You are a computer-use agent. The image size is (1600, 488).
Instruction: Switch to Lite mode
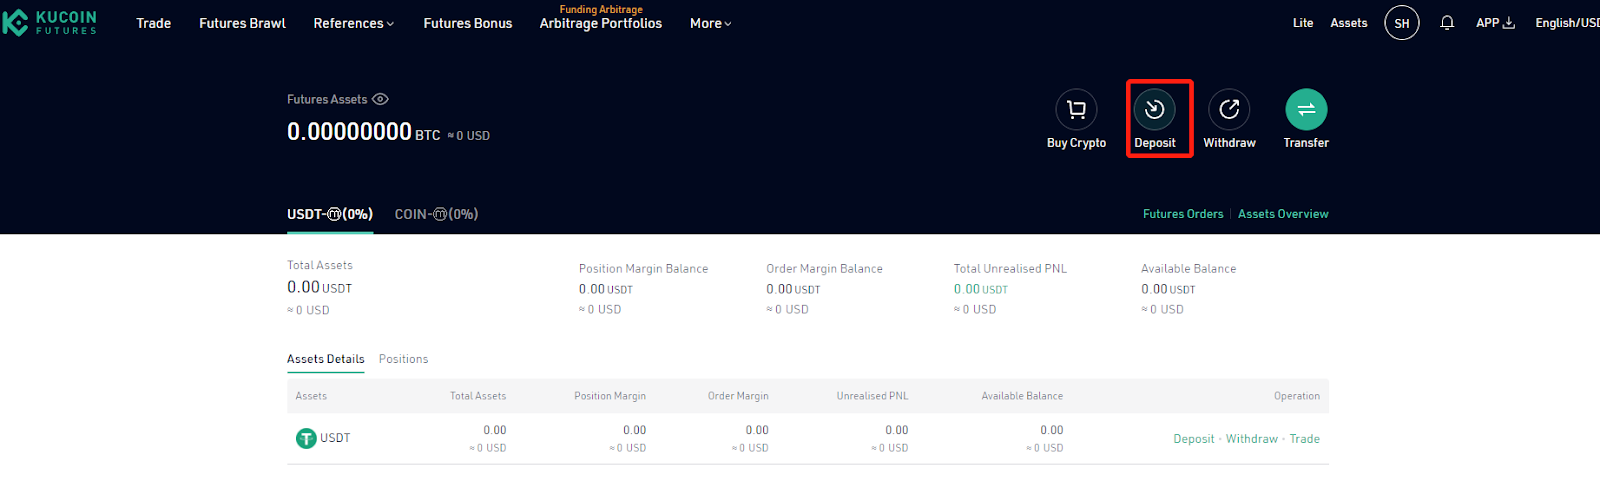tap(1303, 22)
